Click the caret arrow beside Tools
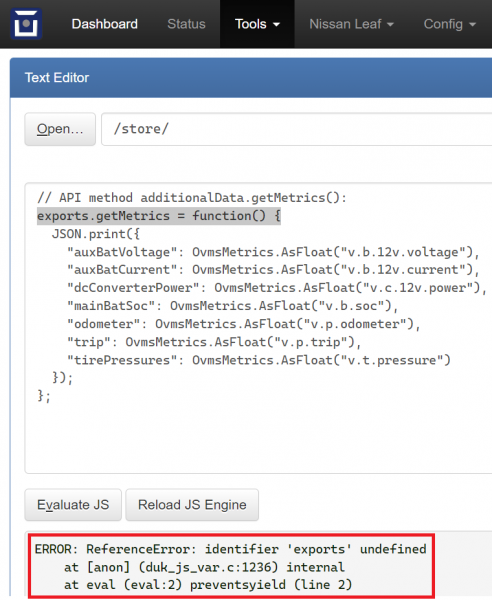The width and height of the screenshot is (492, 600). click(x=276, y=24)
